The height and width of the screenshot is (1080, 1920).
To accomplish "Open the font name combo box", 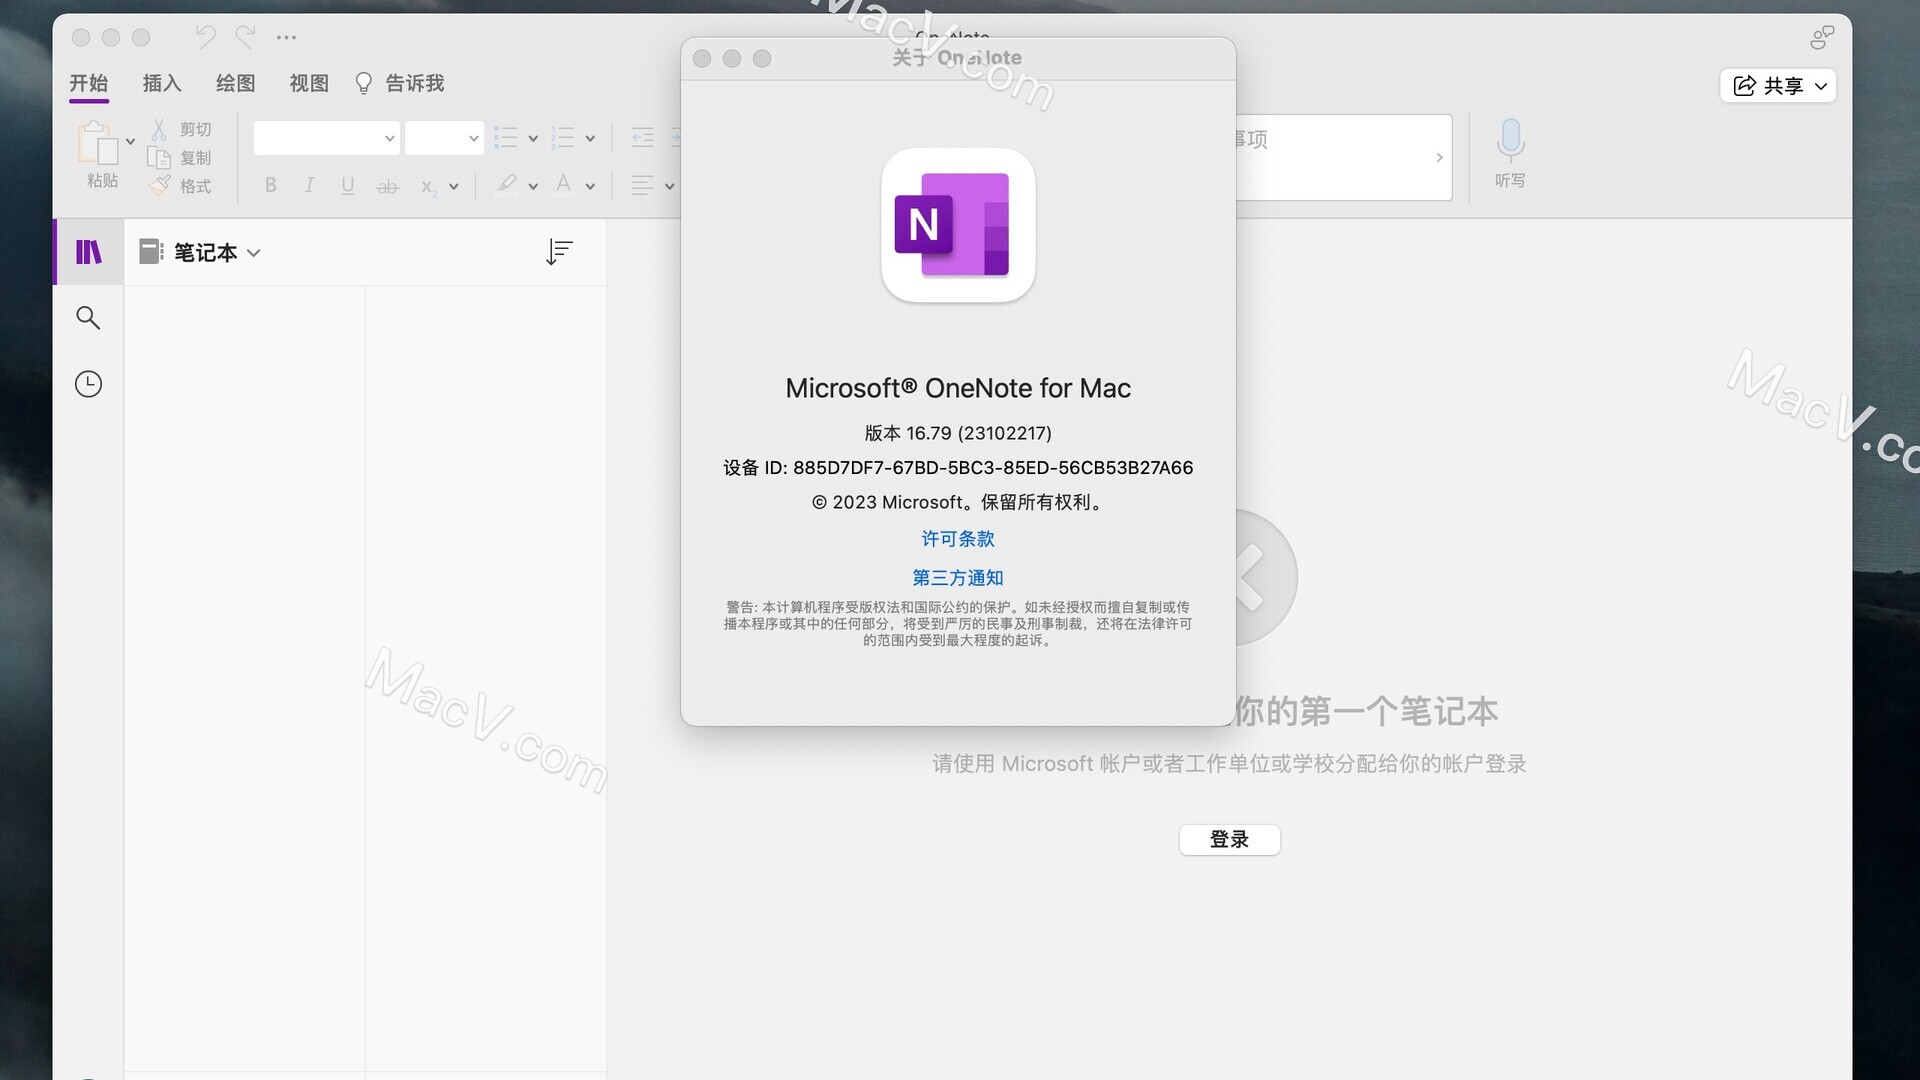I will click(326, 138).
